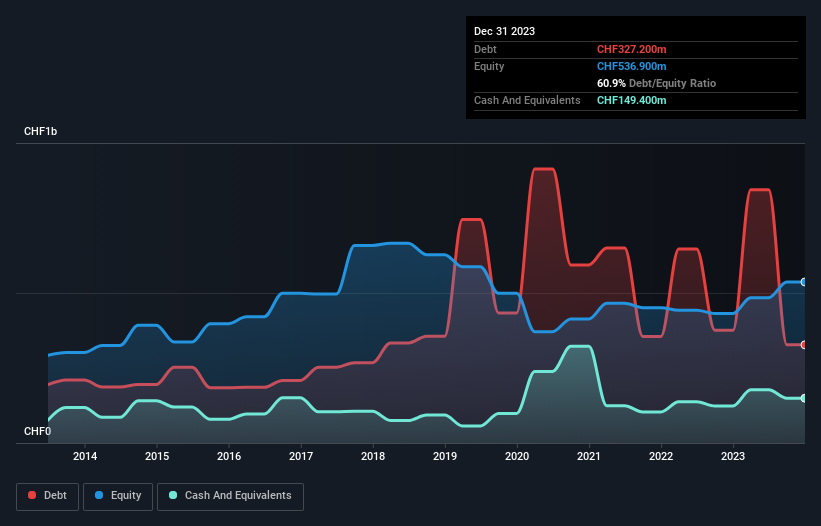Click the red Debt endpoint marker
The image size is (821, 526).
coord(804,345)
